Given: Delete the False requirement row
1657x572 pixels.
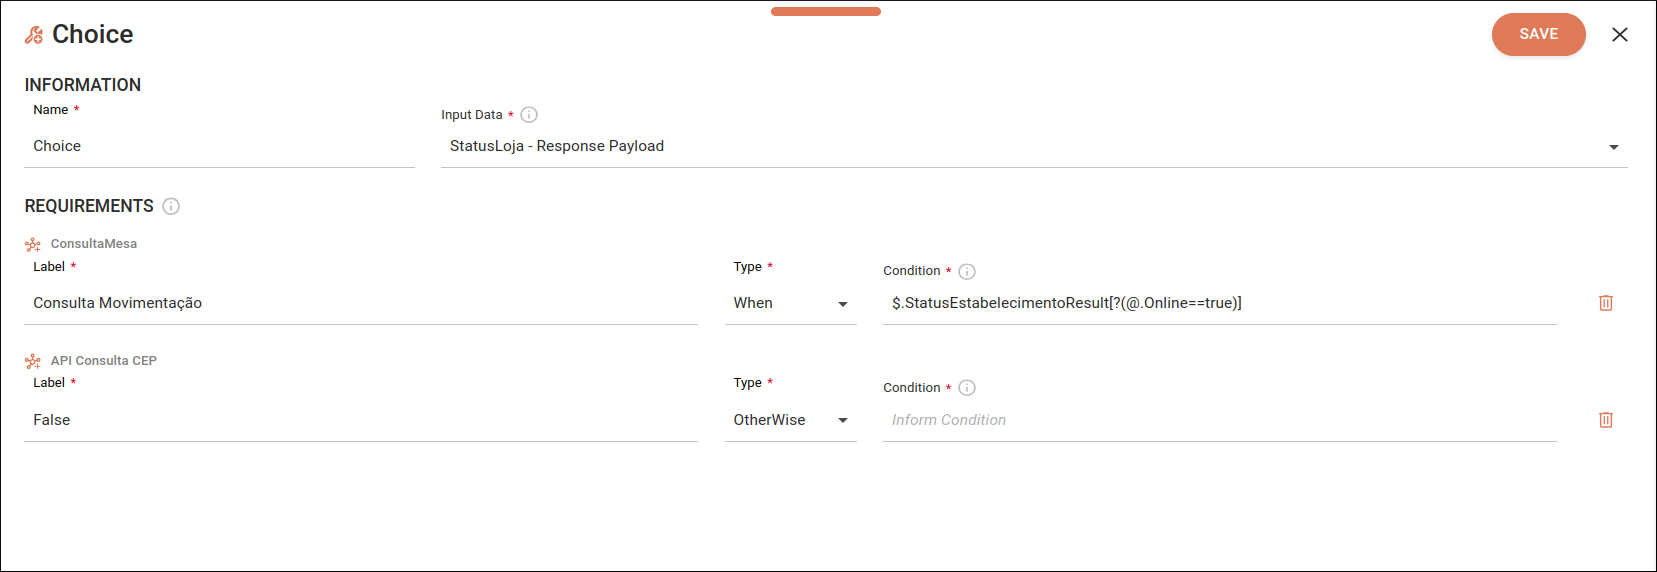Looking at the screenshot, I should [x=1605, y=420].
